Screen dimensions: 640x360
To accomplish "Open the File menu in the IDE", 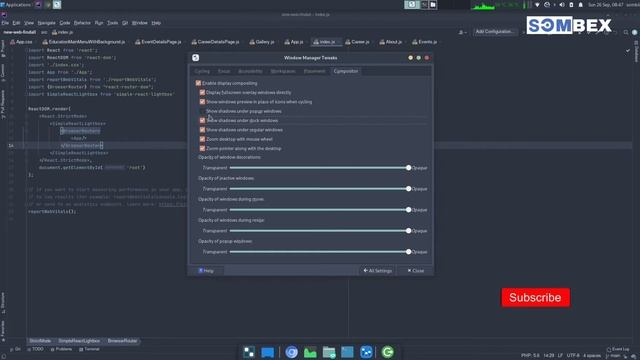I will tap(5, 23).
